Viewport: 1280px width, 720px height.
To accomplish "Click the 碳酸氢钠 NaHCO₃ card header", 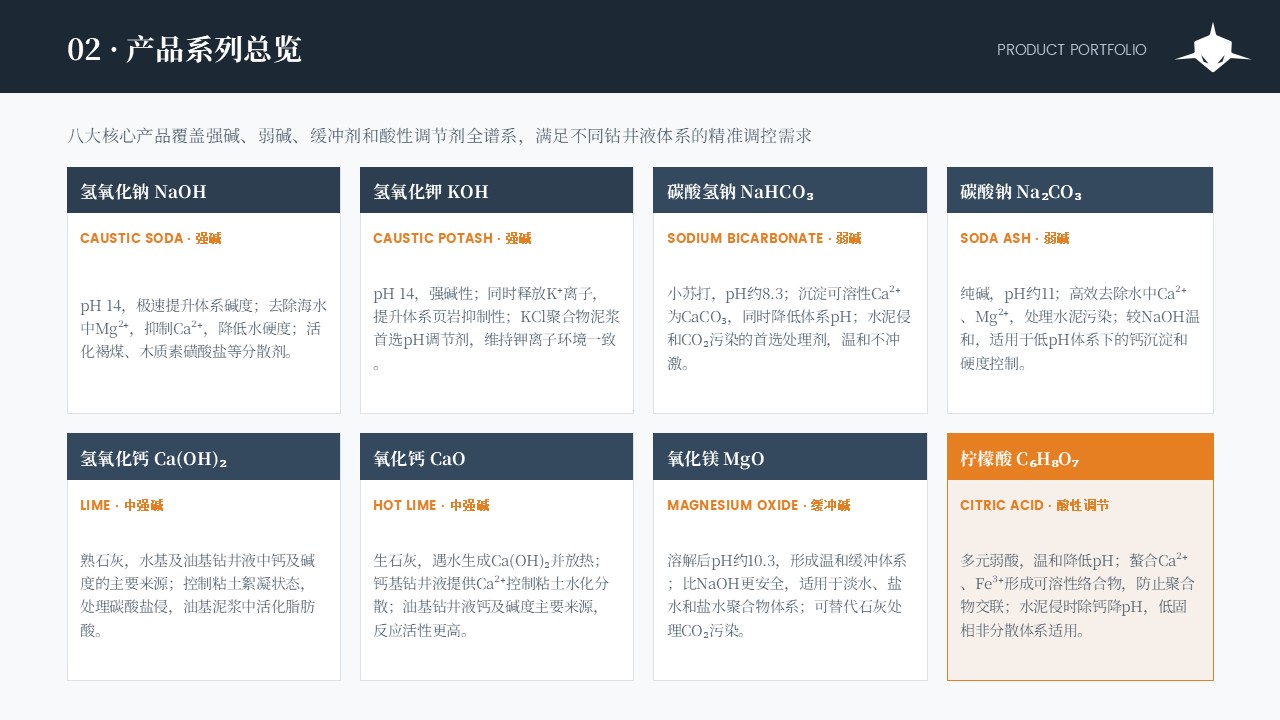I will pos(790,190).
